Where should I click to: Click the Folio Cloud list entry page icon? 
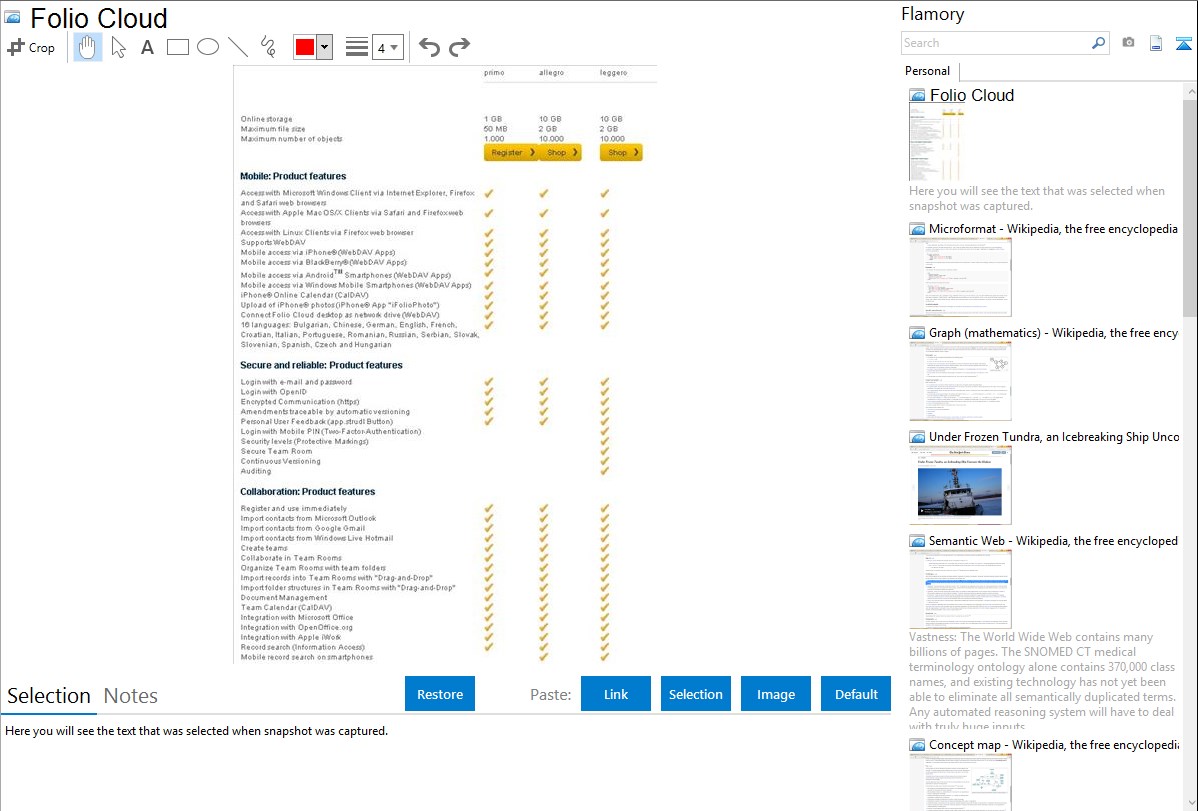917,96
